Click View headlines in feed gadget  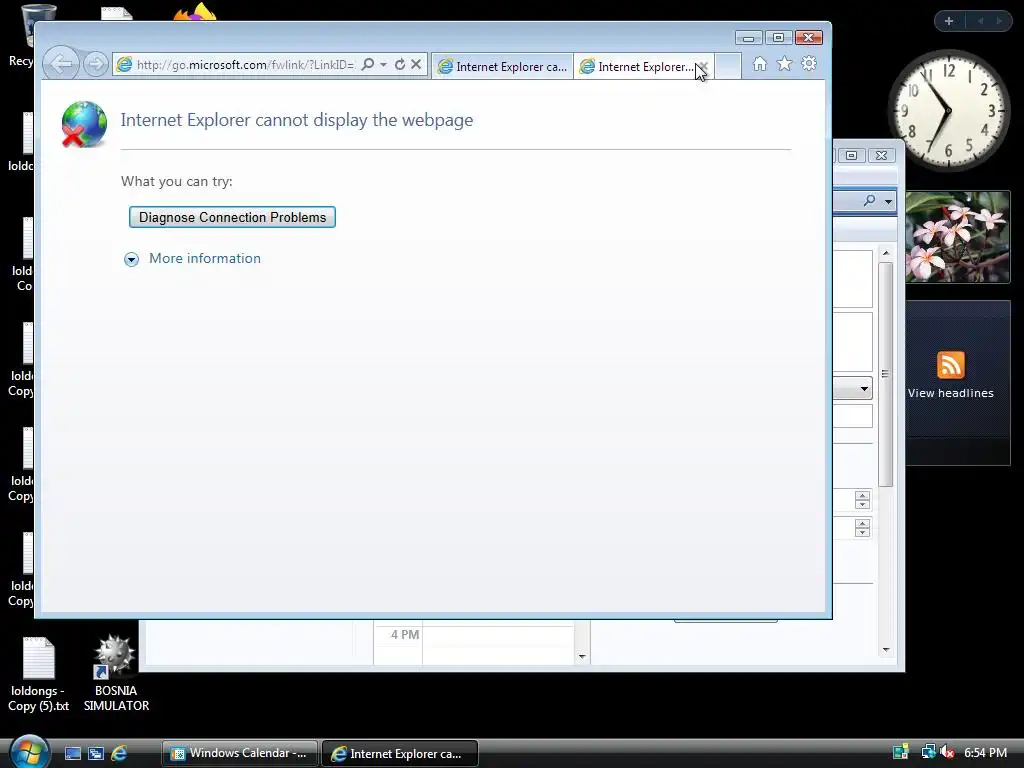coord(950,392)
